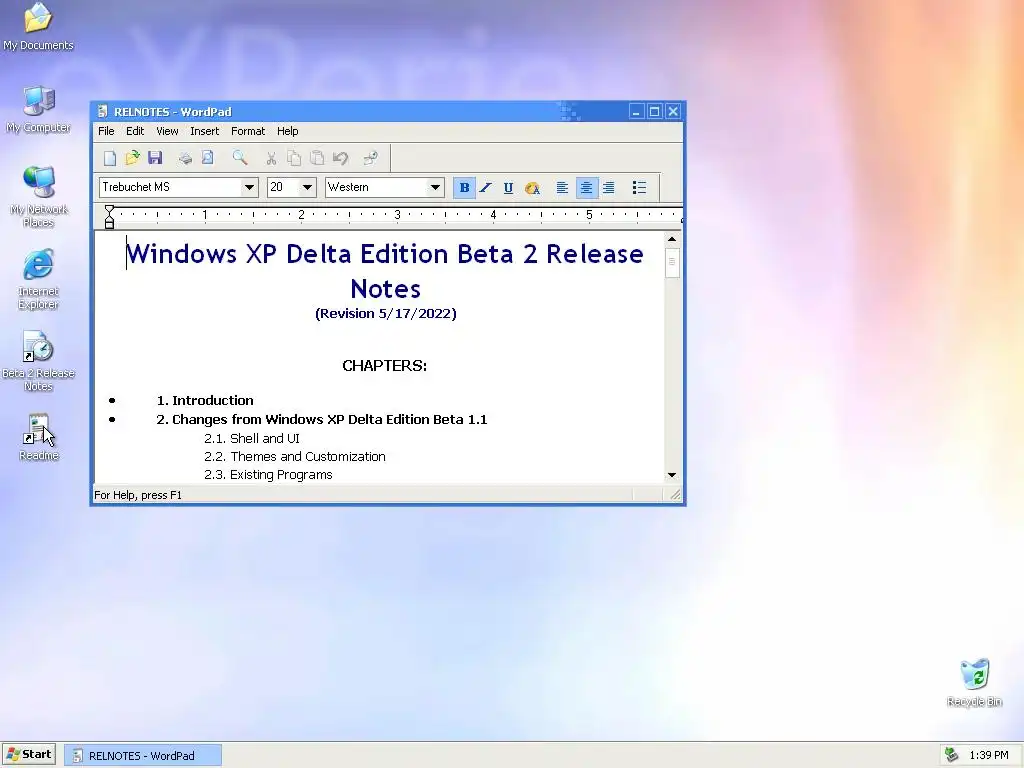Select the Recycle Bin icon
The image size is (1024, 768).
pos(974,682)
